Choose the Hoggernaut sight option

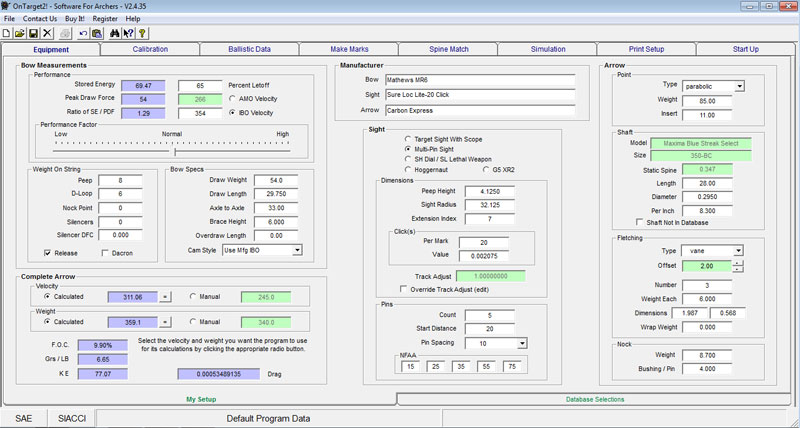click(x=408, y=169)
